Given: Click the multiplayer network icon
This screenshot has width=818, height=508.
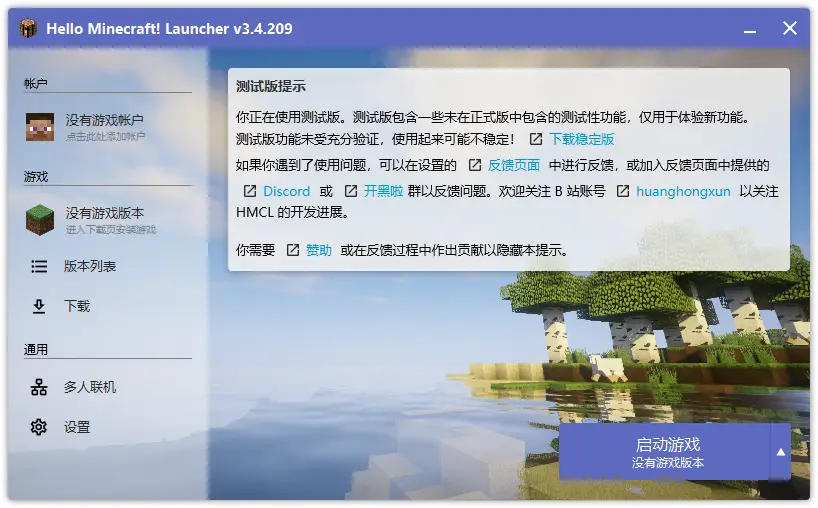Looking at the screenshot, I should coord(39,387).
